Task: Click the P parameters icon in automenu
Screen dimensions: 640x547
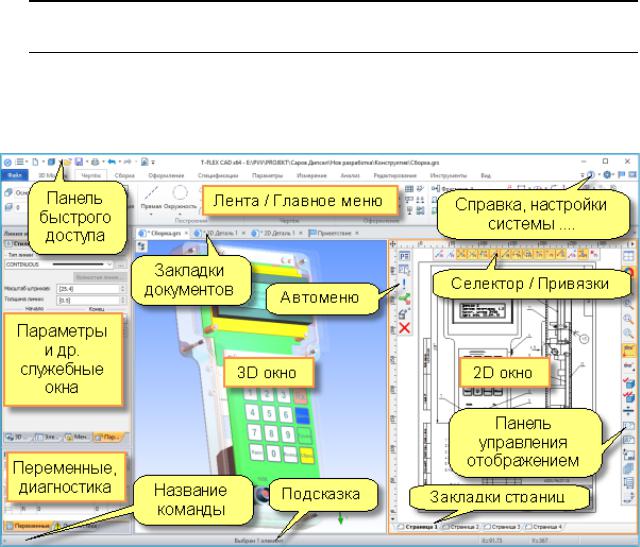Action: pyautogui.click(x=404, y=256)
